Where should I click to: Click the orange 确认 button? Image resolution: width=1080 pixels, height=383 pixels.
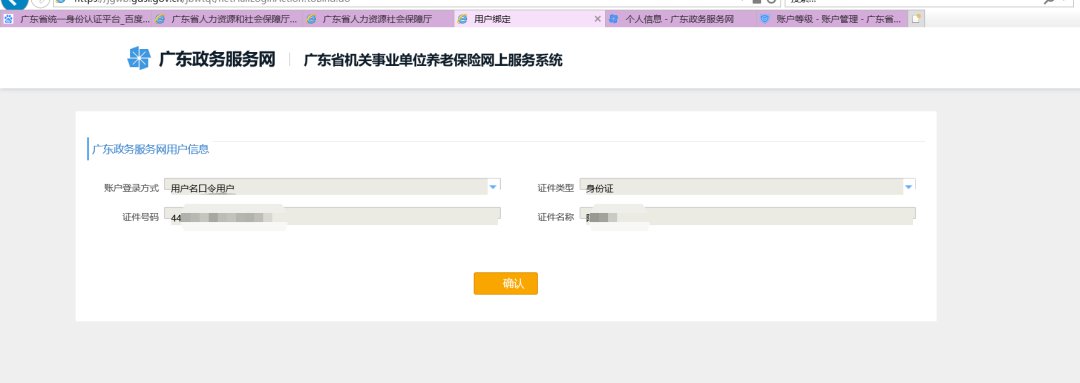click(506, 283)
